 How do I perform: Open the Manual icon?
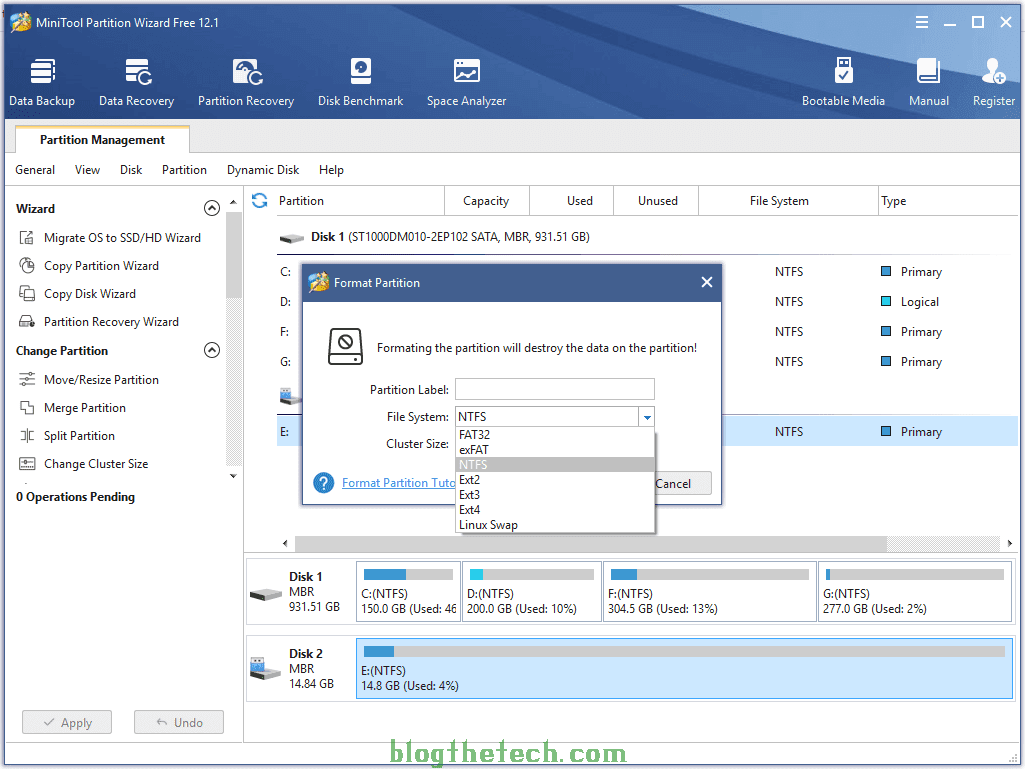pos(928,82)
